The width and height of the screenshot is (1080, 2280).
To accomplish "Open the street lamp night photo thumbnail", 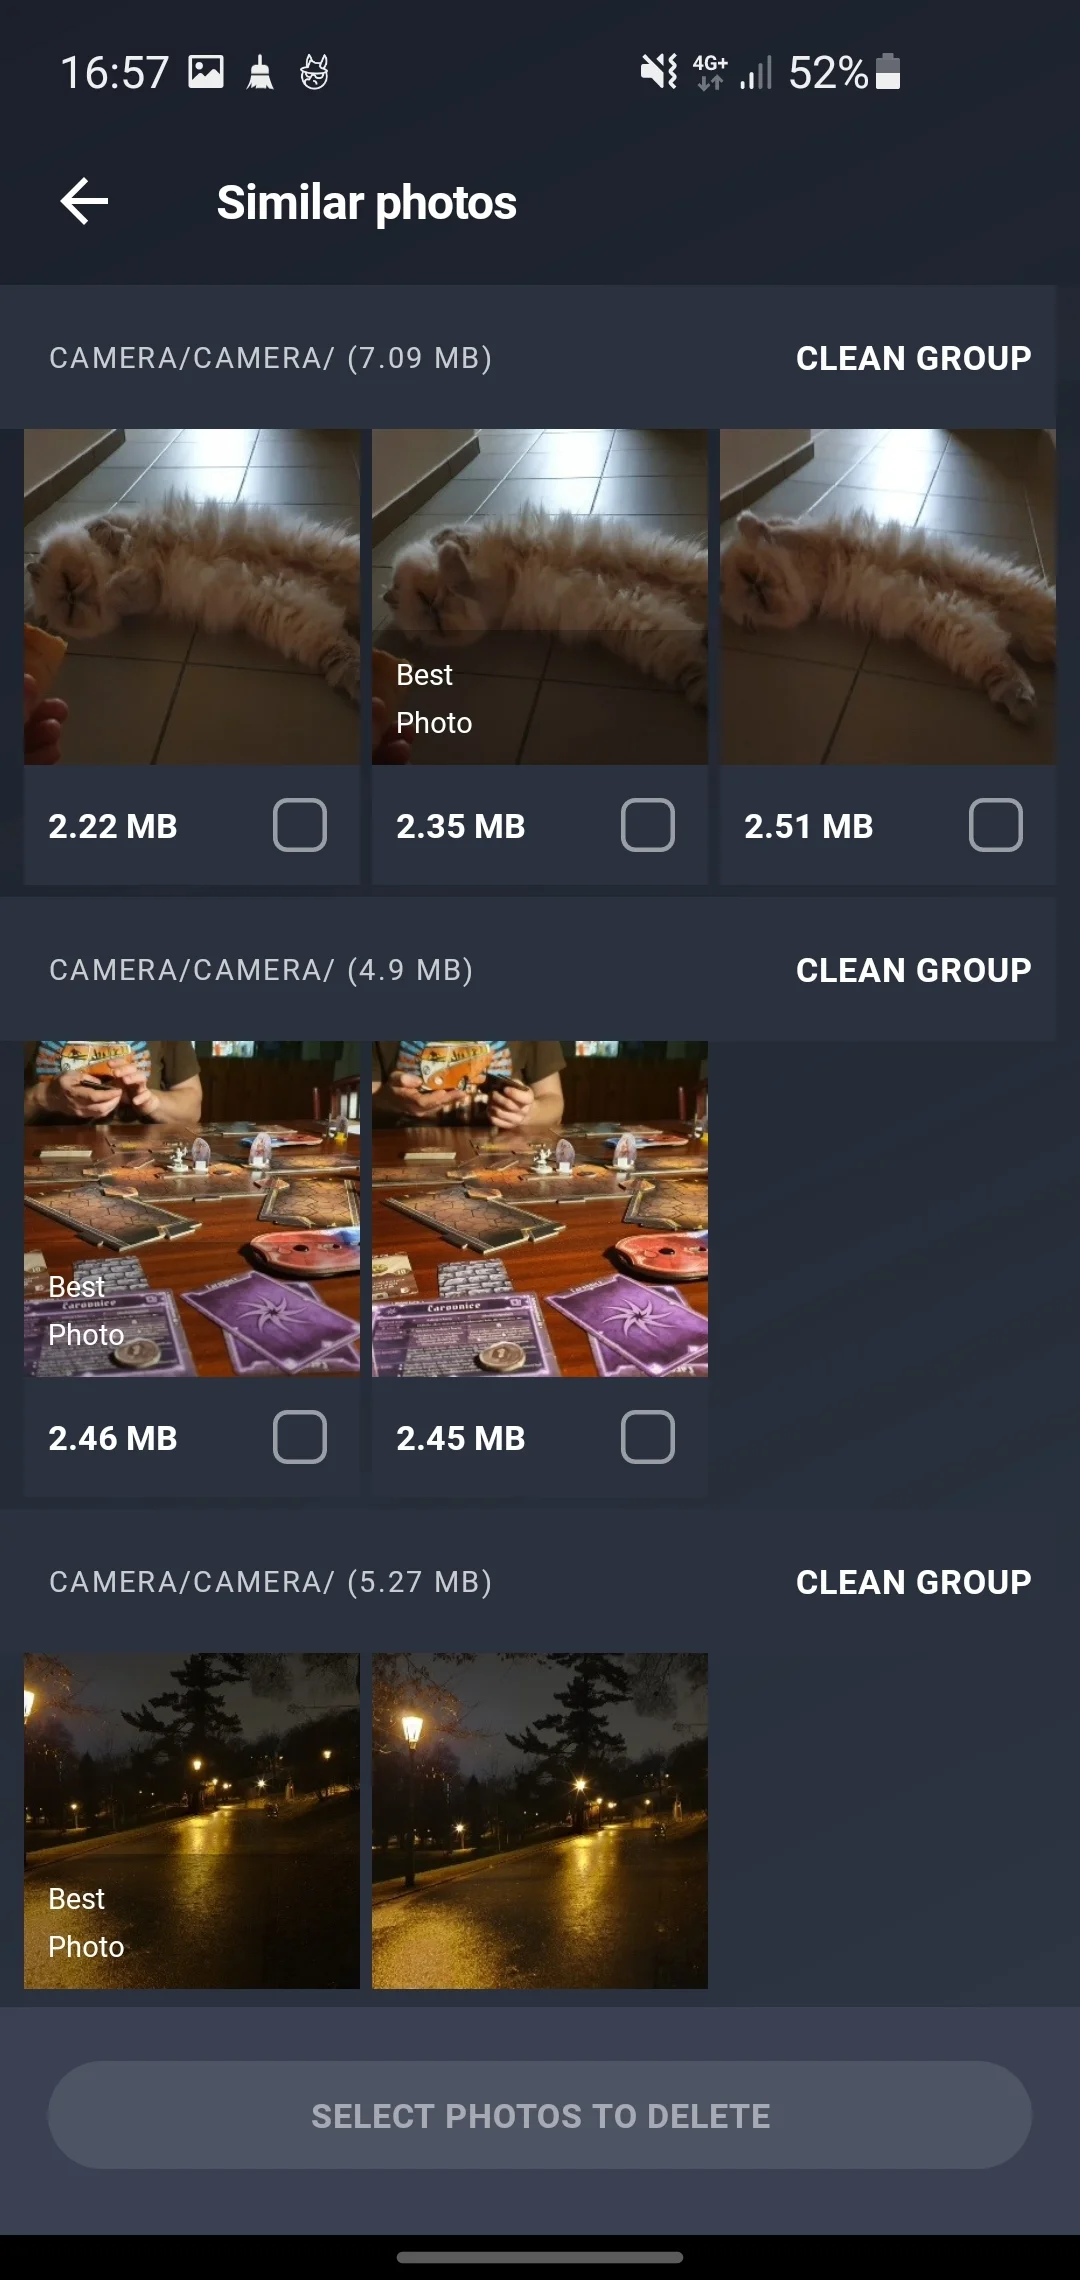I will coord(540,1821).
